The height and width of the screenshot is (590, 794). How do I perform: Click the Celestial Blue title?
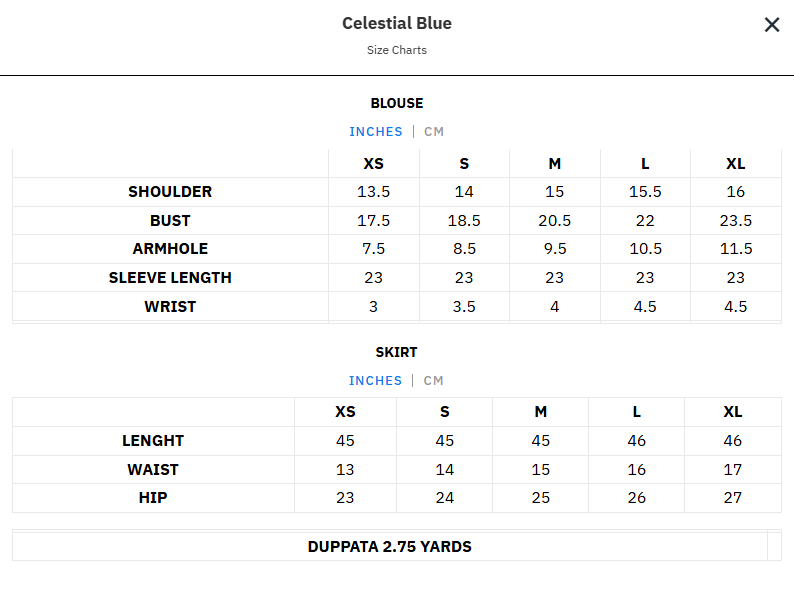click(397, 23)
